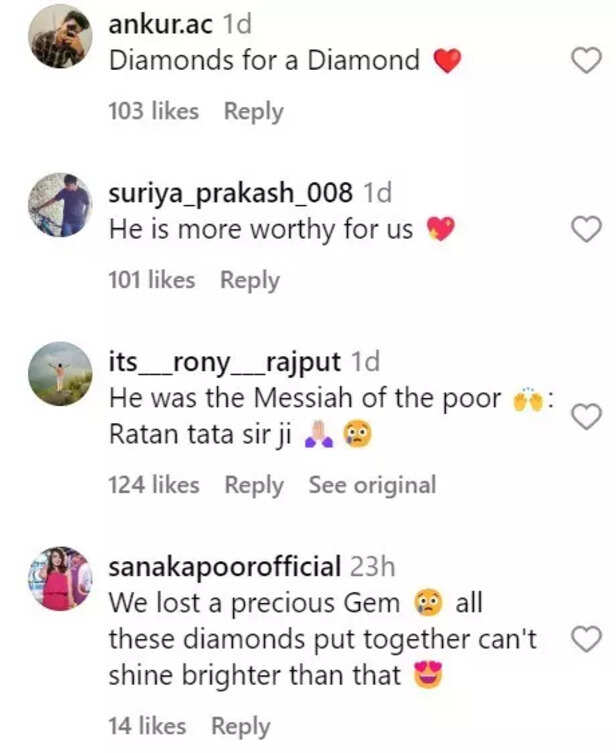This screenshot has width=616, height=753.
Task: Open ankur.ac username link
Action: [160, 23]
